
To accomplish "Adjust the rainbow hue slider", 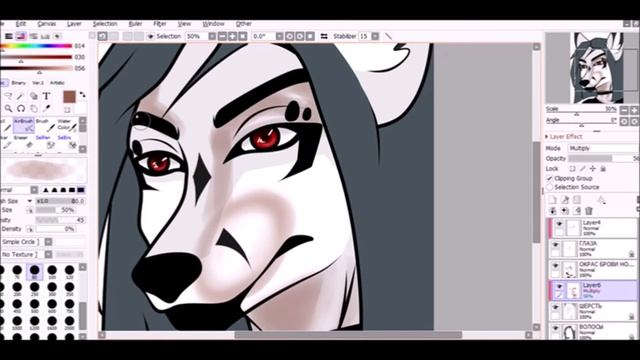I will pos(36,46).
